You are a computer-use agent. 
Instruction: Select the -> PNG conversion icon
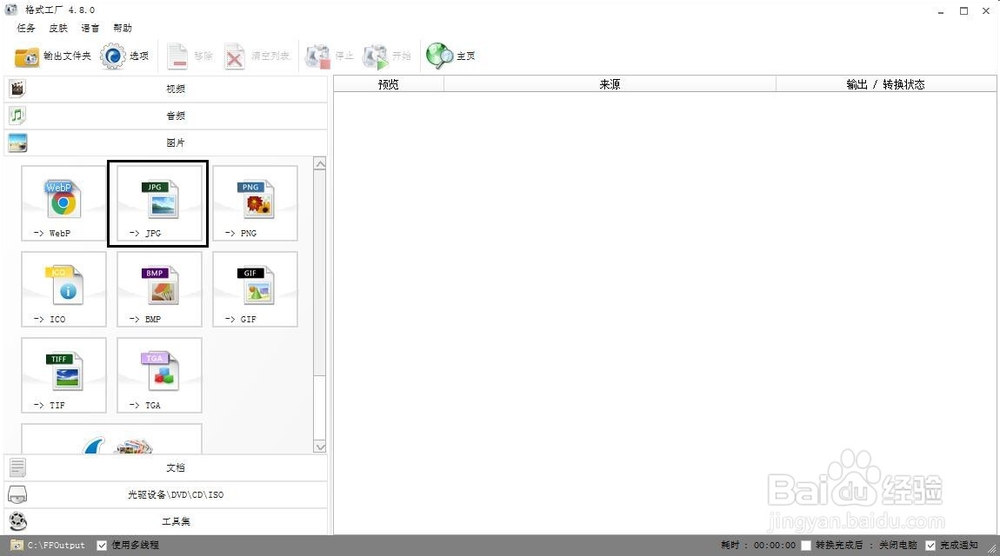click(255, 203)
